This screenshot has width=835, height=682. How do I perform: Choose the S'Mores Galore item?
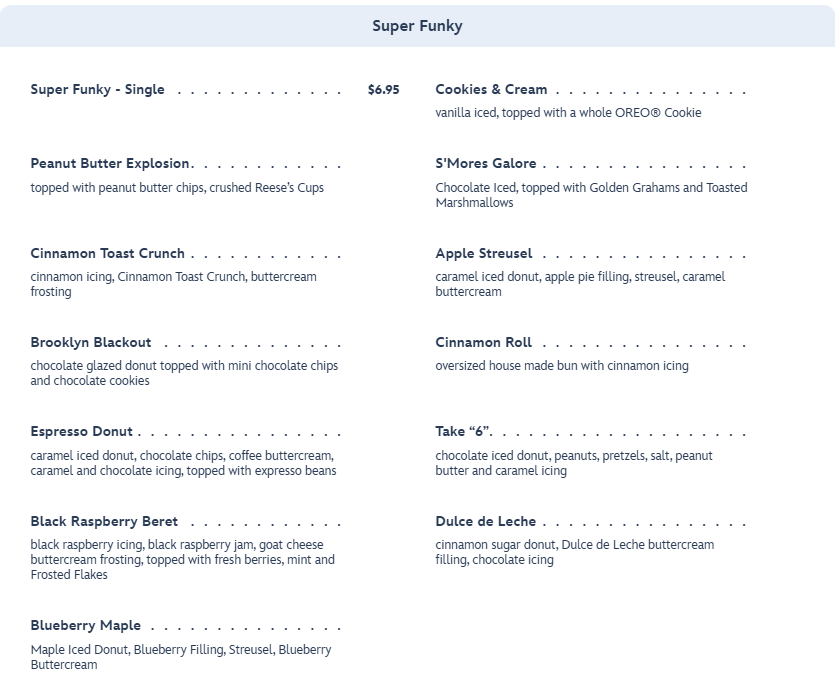pyautogui.click(x=486, y=163)
